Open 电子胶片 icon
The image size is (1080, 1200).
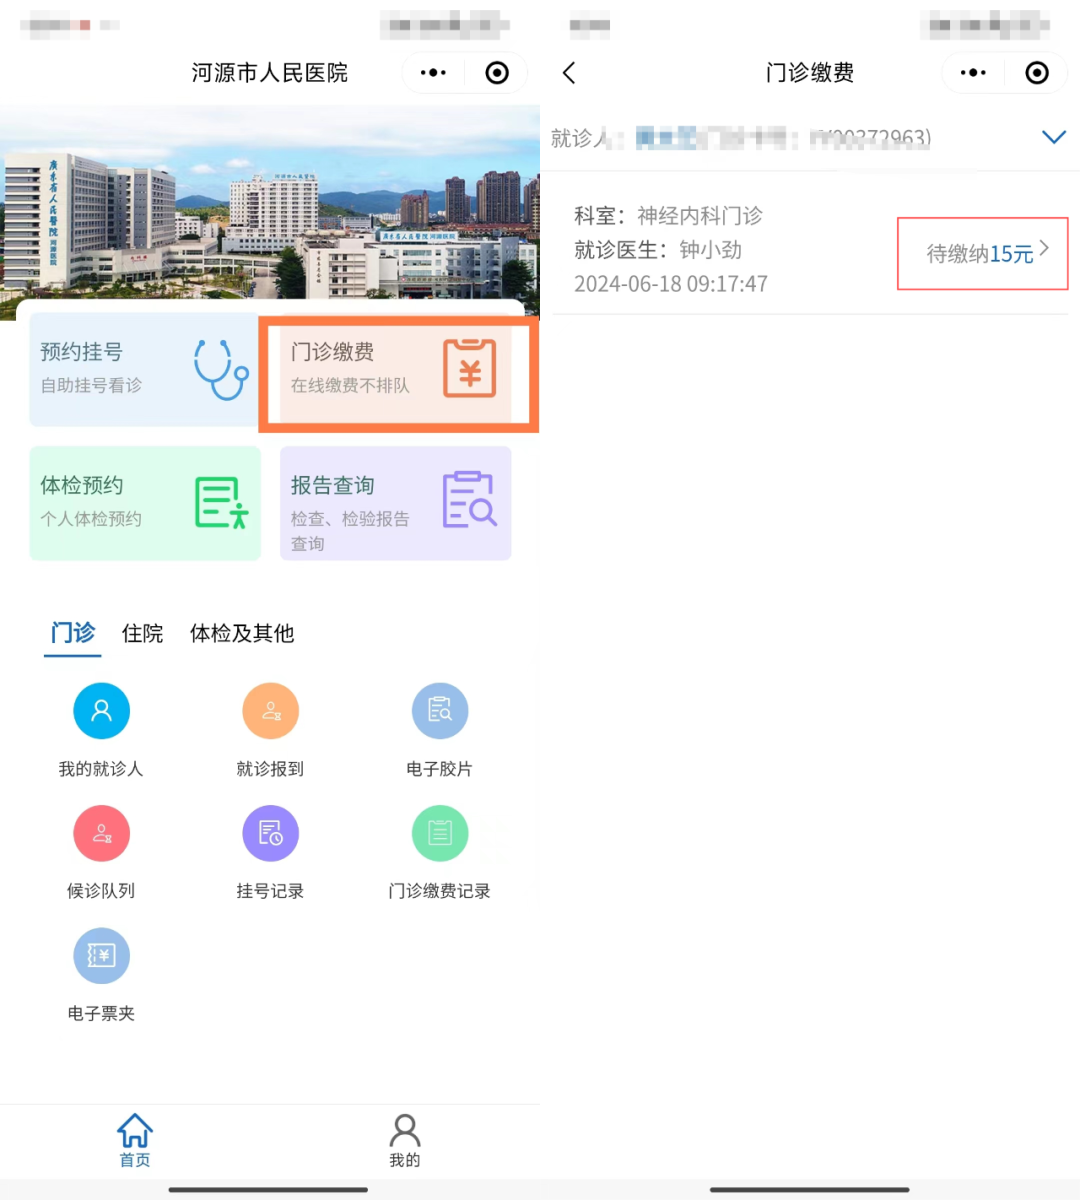coord(440,711)
